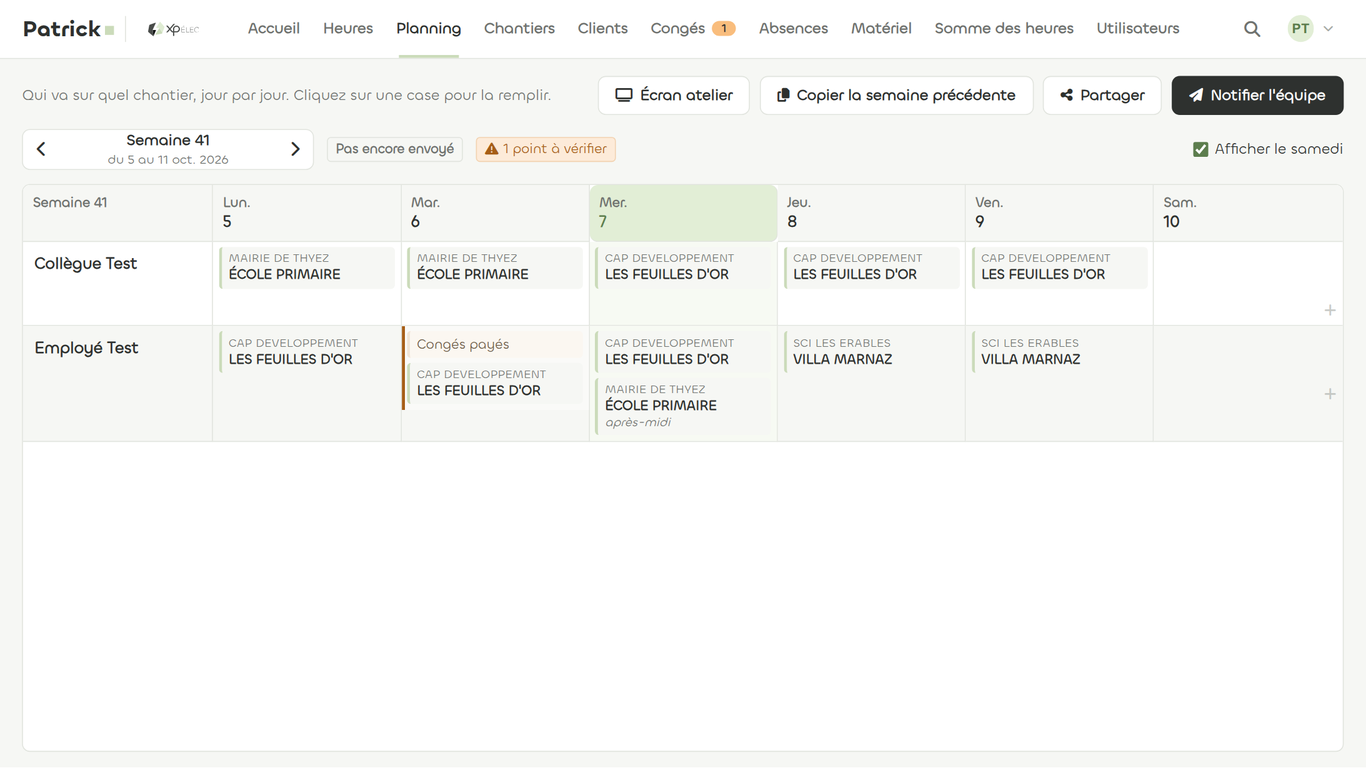Click Notifier l'équipe button
The width and height of the screenshot is (1366, 768).
[1257, 95]
